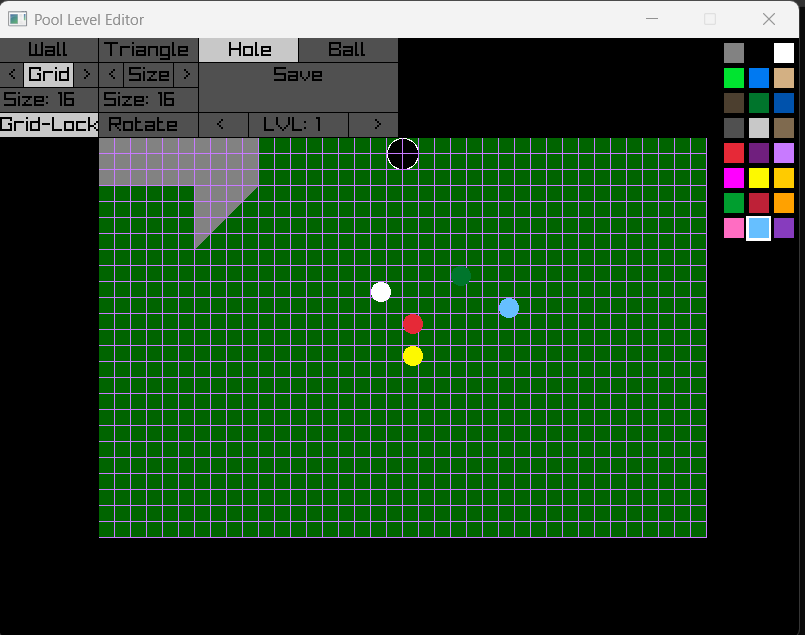The image size is (805, 635).
Task: Decrease grid size with left arrow beside Grid
Action: point(12,75)
